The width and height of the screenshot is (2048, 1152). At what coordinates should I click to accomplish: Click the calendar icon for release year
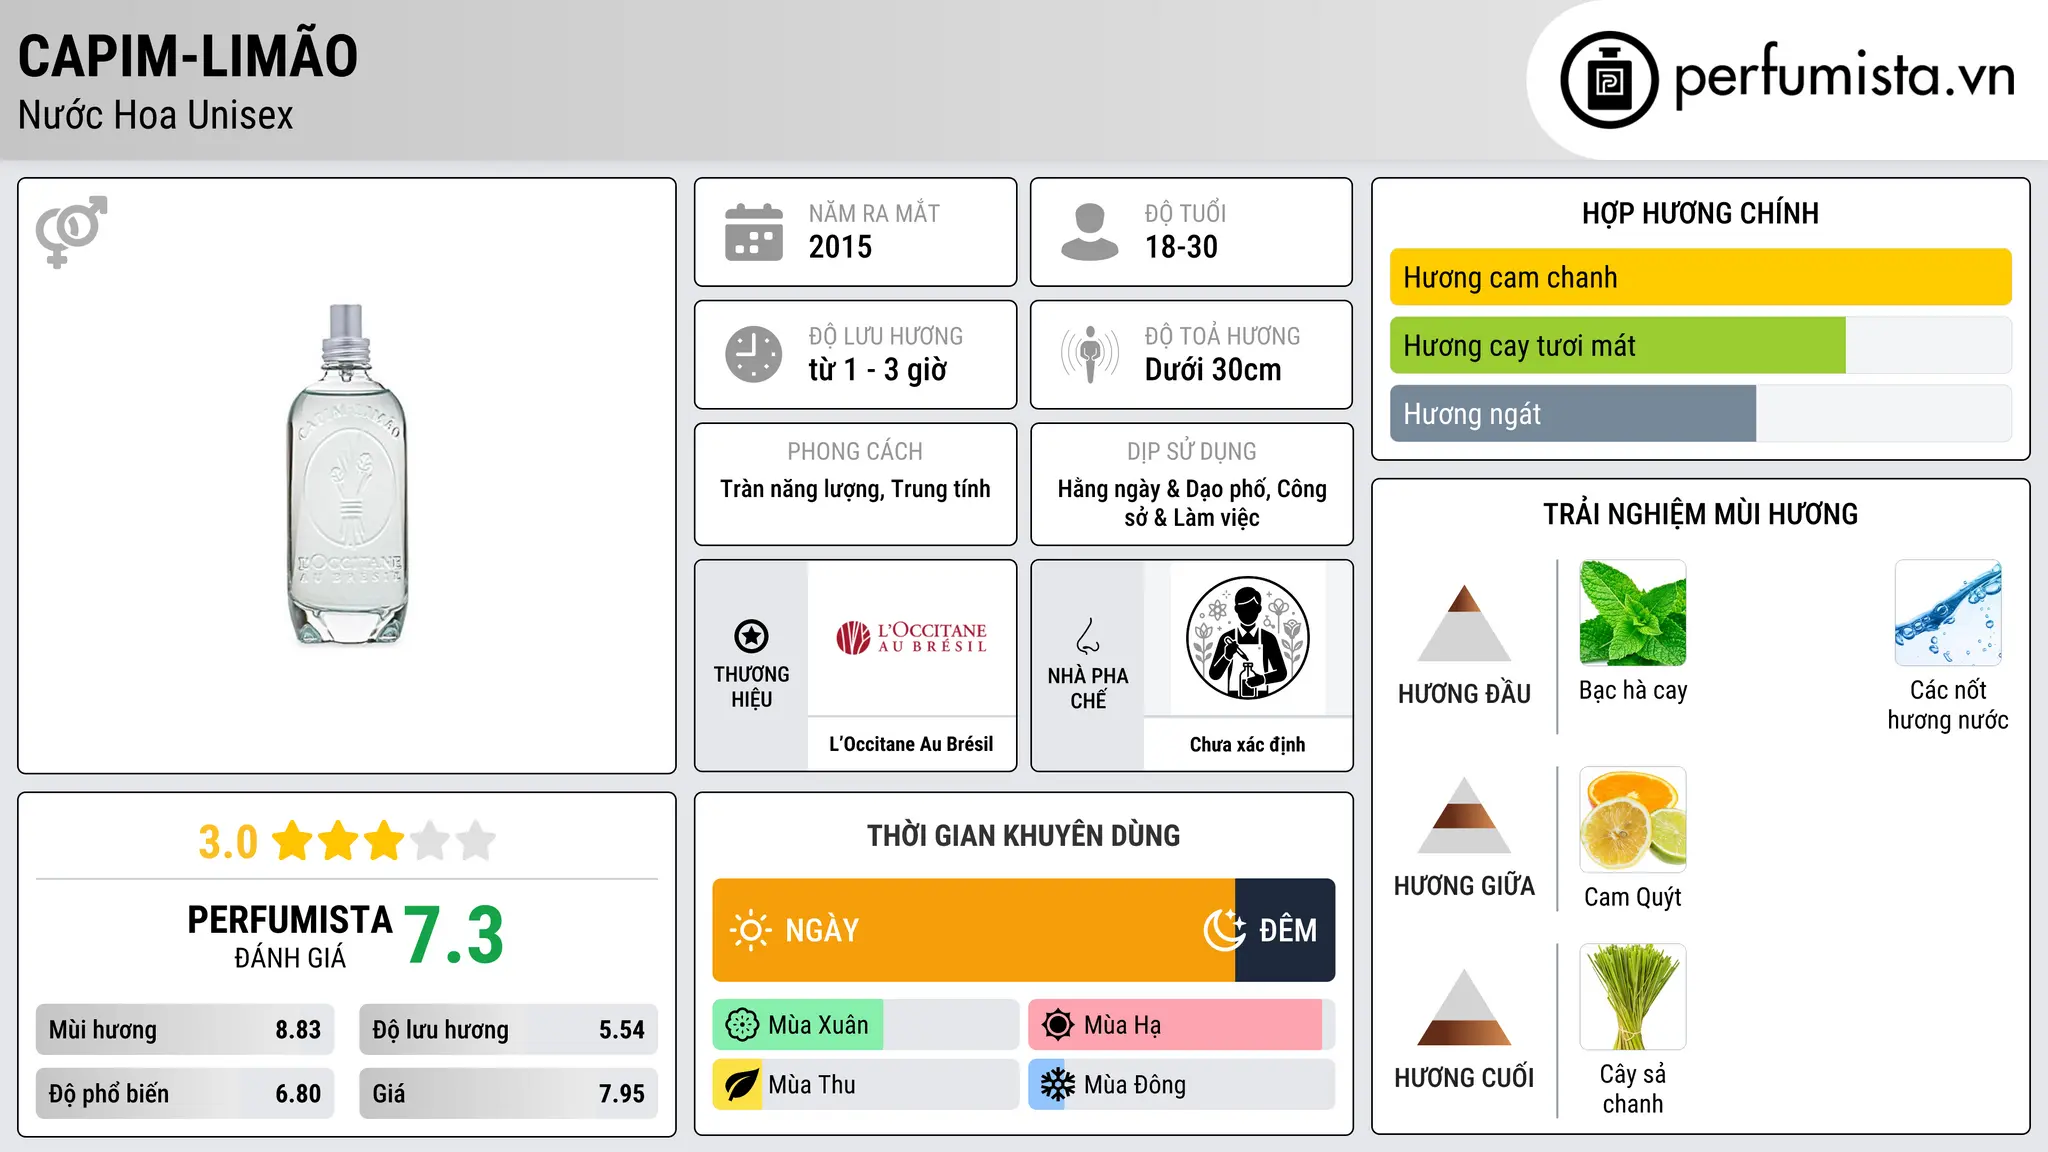(754, 232)
